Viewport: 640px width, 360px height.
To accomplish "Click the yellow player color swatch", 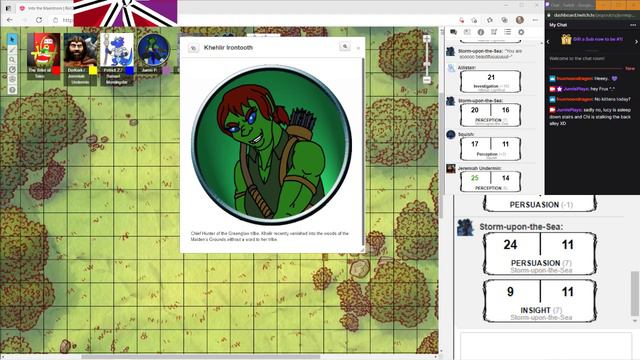I will click(93, 71).
